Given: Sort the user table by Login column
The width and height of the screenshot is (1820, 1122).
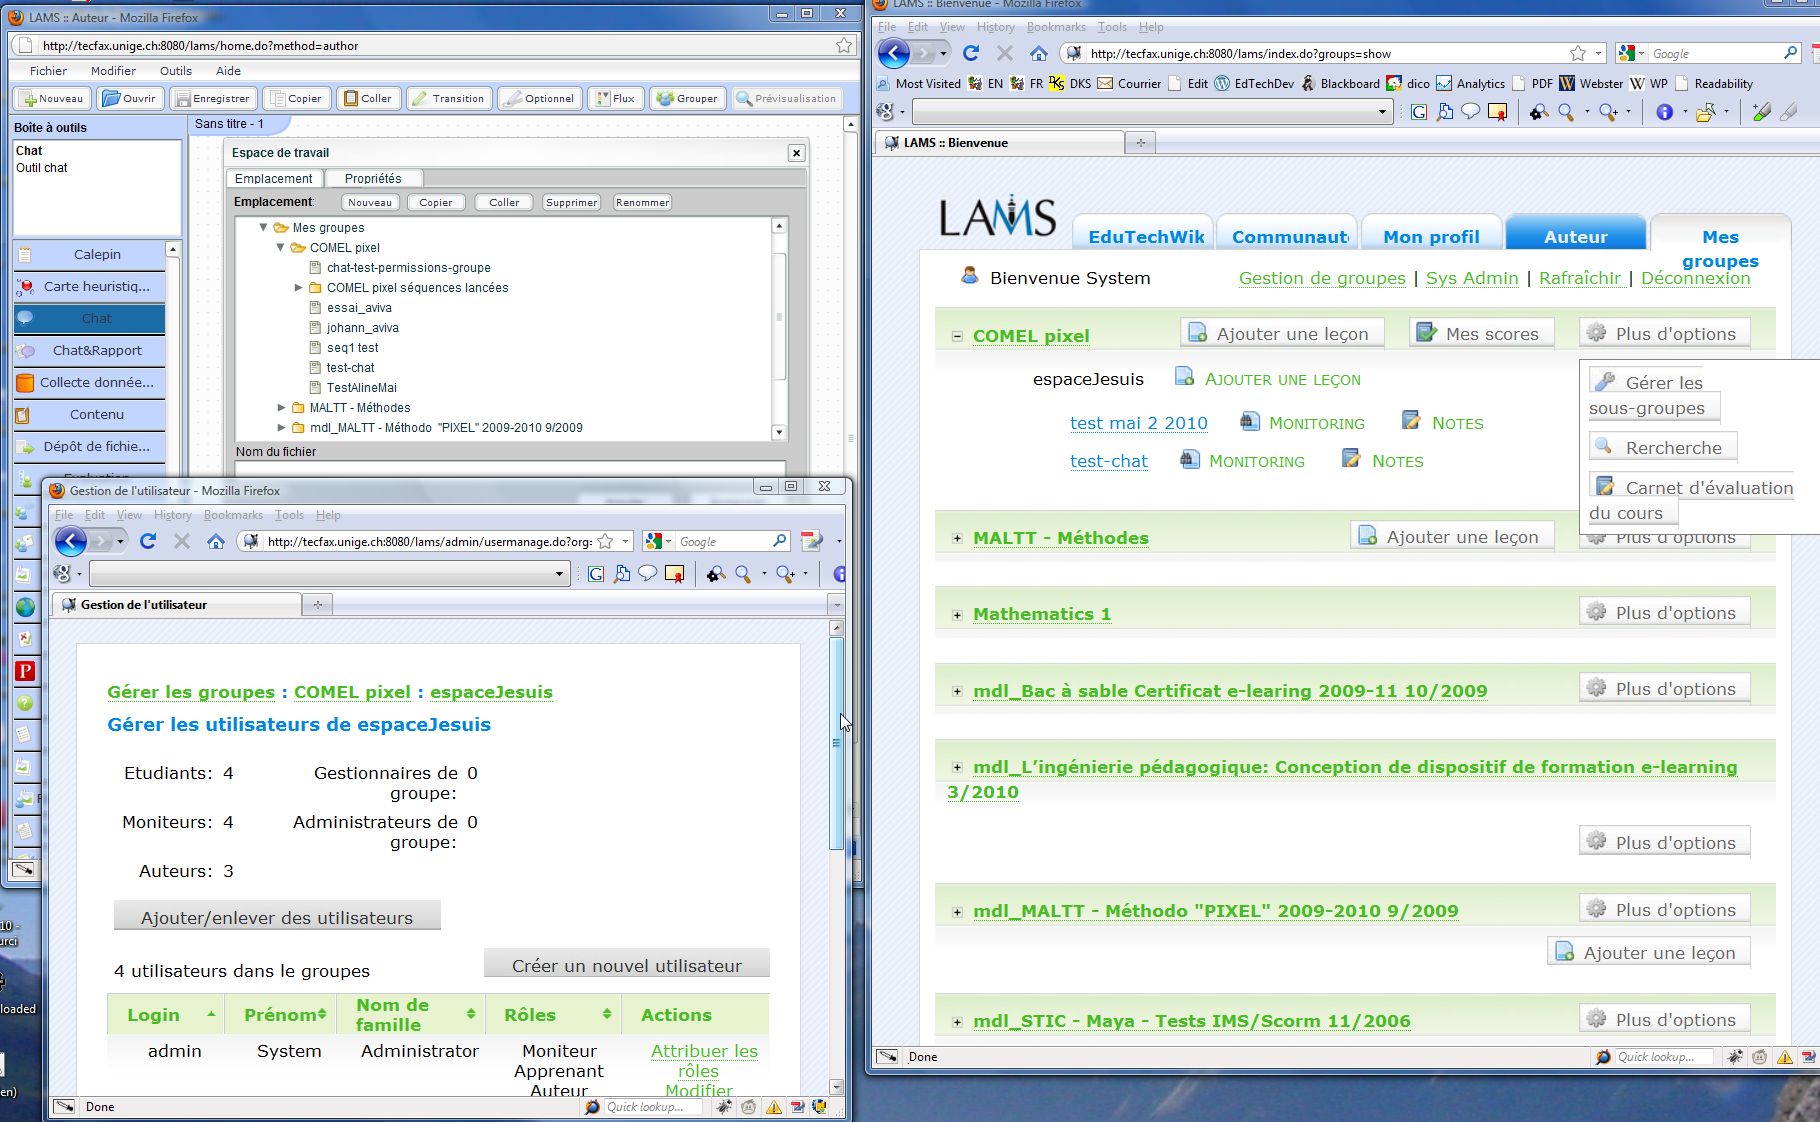Looking at the screenshot, I should [153, 1015].
